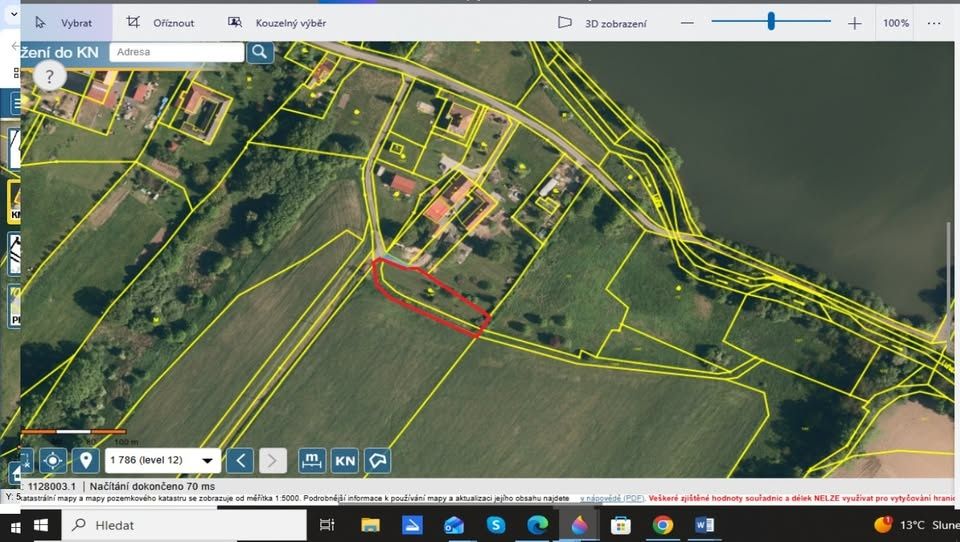This screenshot has width=960, height=542.
Task: Expand the chevron at top-left corner
Action: 13,13
